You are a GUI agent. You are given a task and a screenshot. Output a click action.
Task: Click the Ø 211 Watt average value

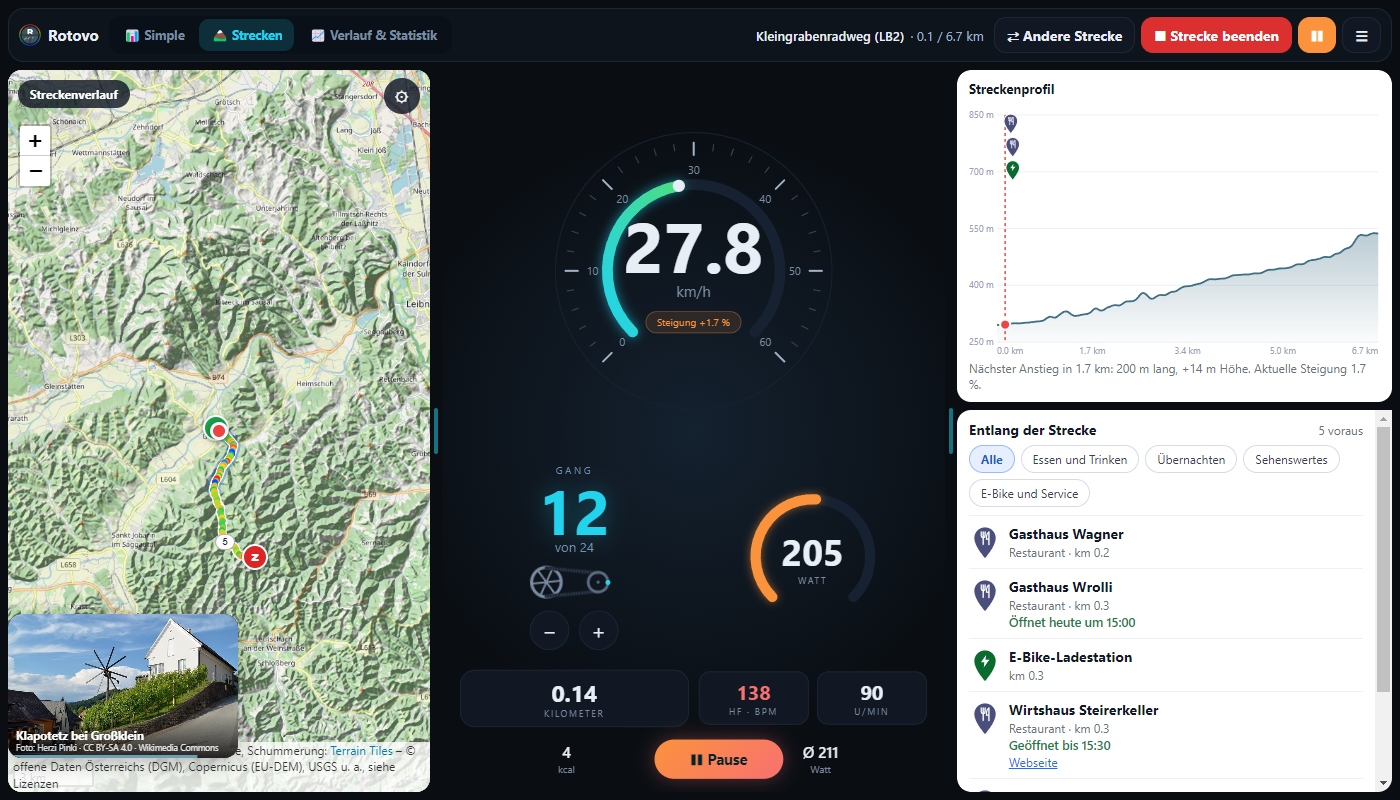pyautogui.click(x=820, y=759)
